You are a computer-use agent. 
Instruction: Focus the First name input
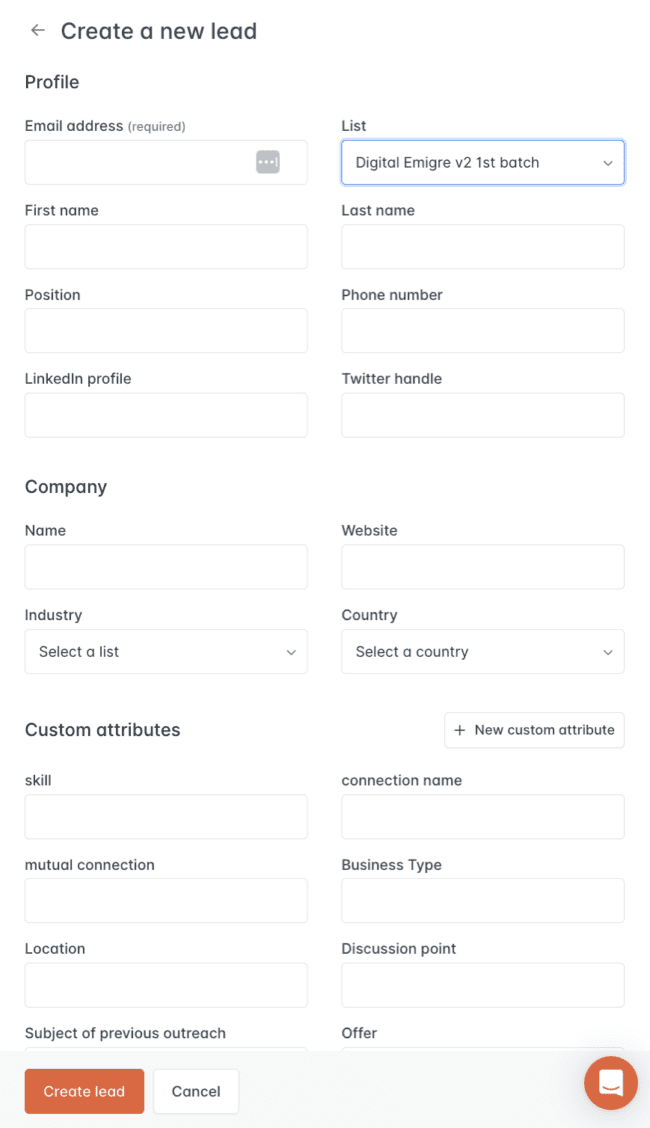(x=165, y=246)
